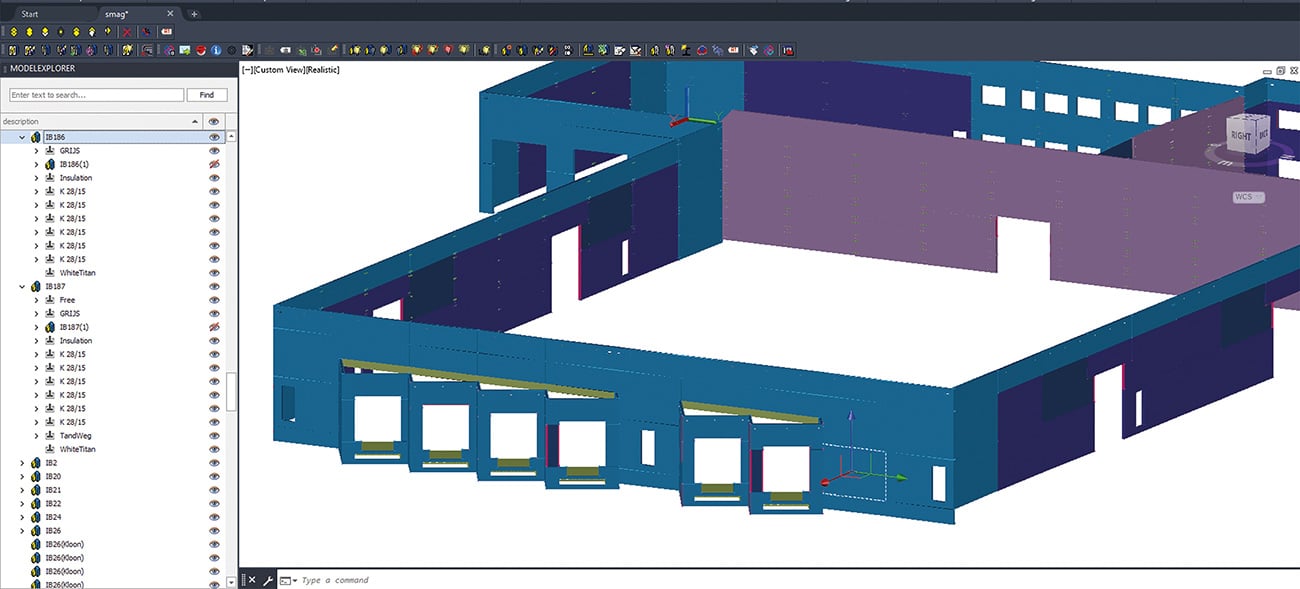Click the ViewCube Right face
Viewport: 1300px width, 589px height.
pyautogui.click(x=1240, y=136)
